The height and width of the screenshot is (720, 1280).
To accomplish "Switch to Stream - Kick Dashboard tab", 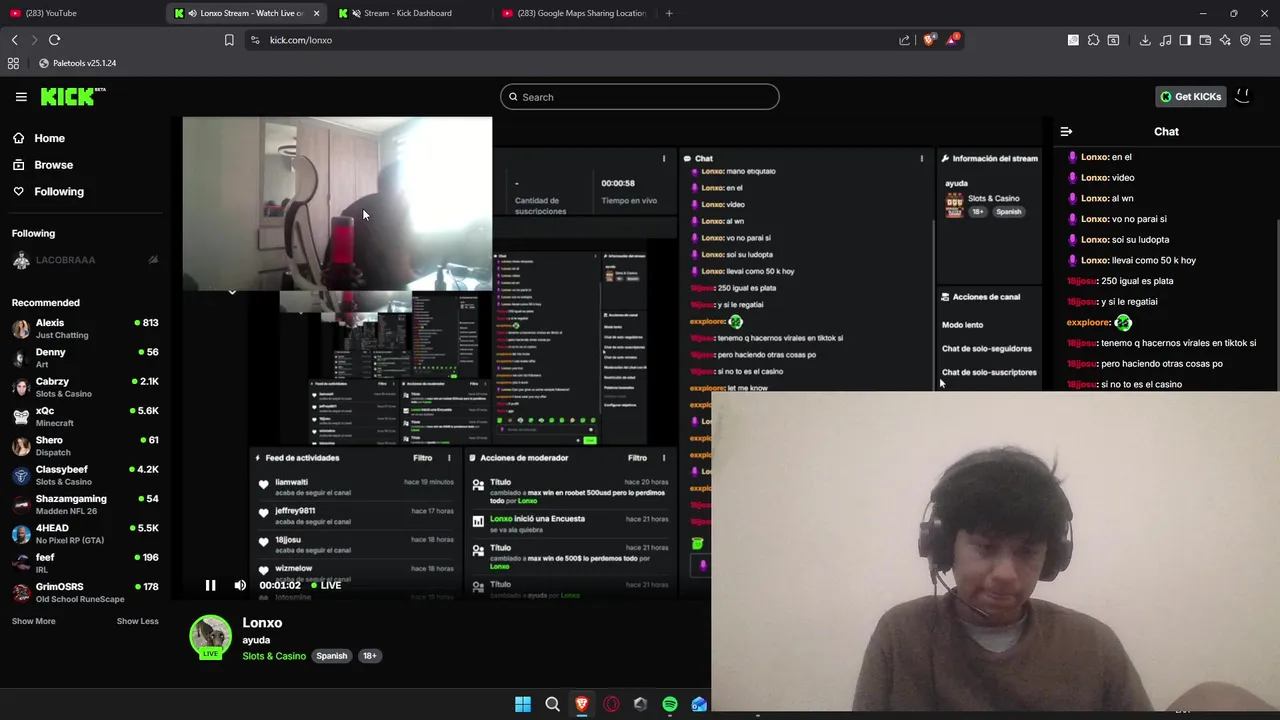I will (408, 13).
